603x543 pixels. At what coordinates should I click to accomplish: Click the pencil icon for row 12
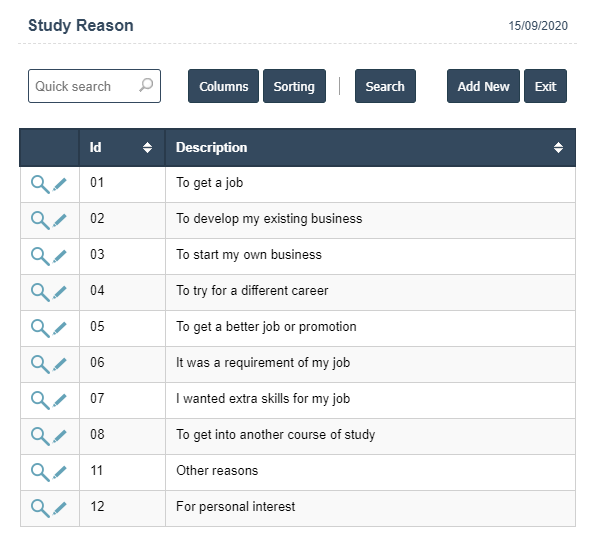point(60,508)
